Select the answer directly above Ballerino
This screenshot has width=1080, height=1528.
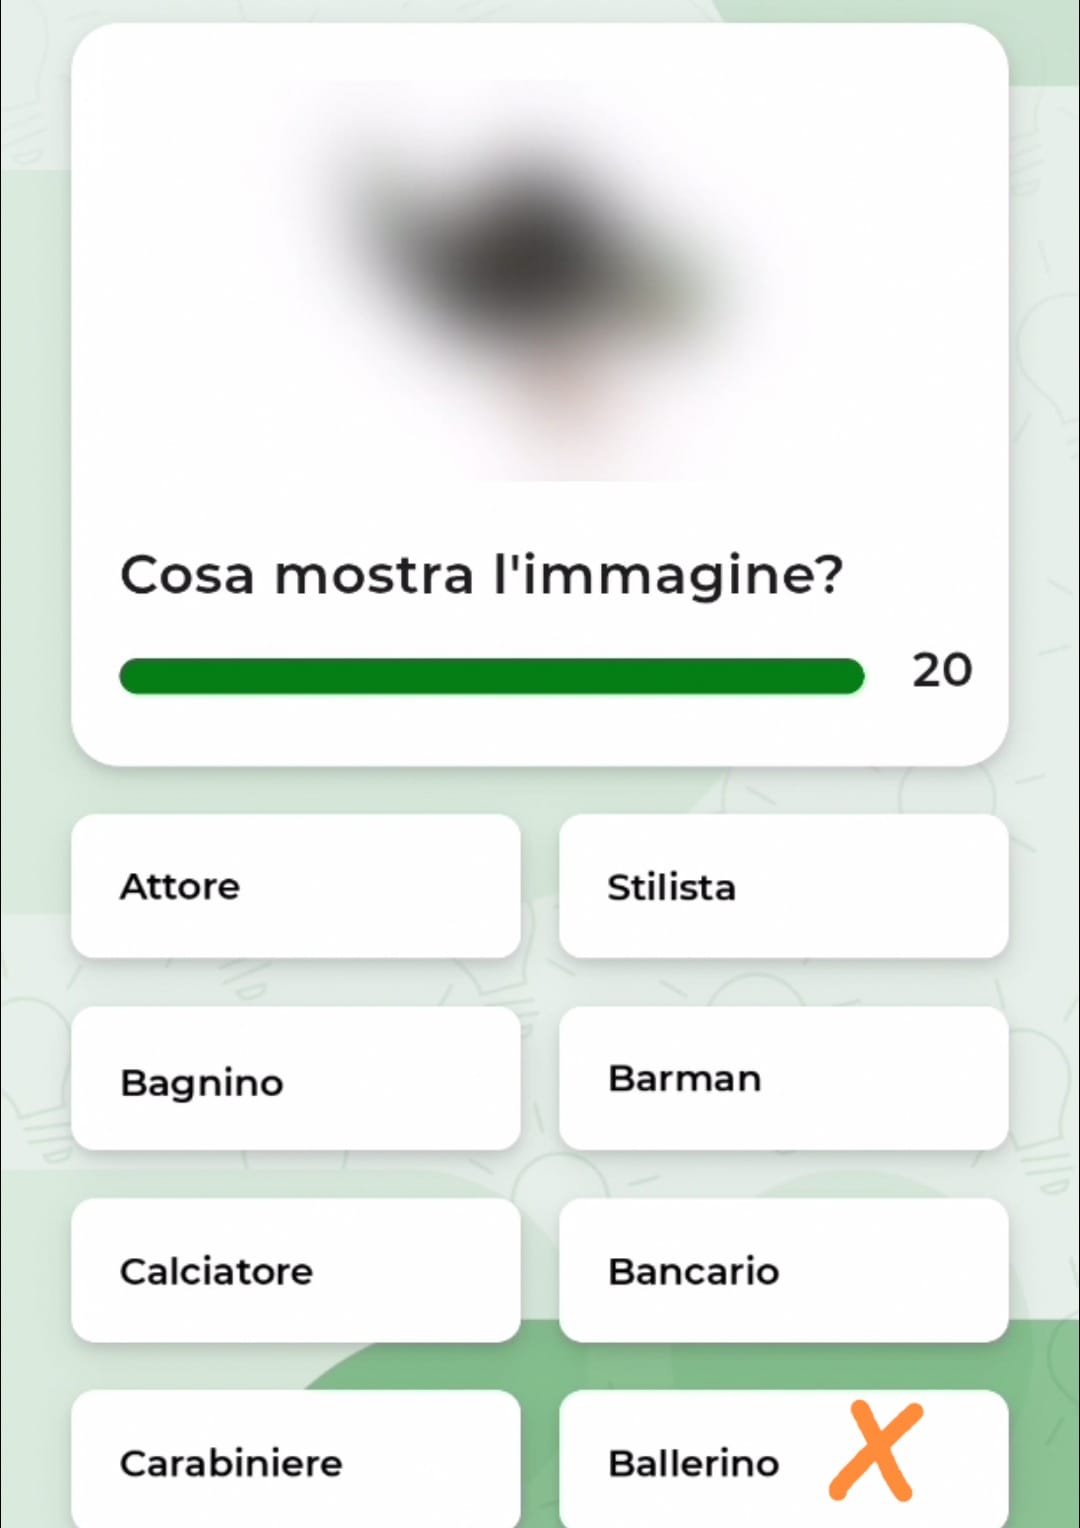pos(783,1271)
